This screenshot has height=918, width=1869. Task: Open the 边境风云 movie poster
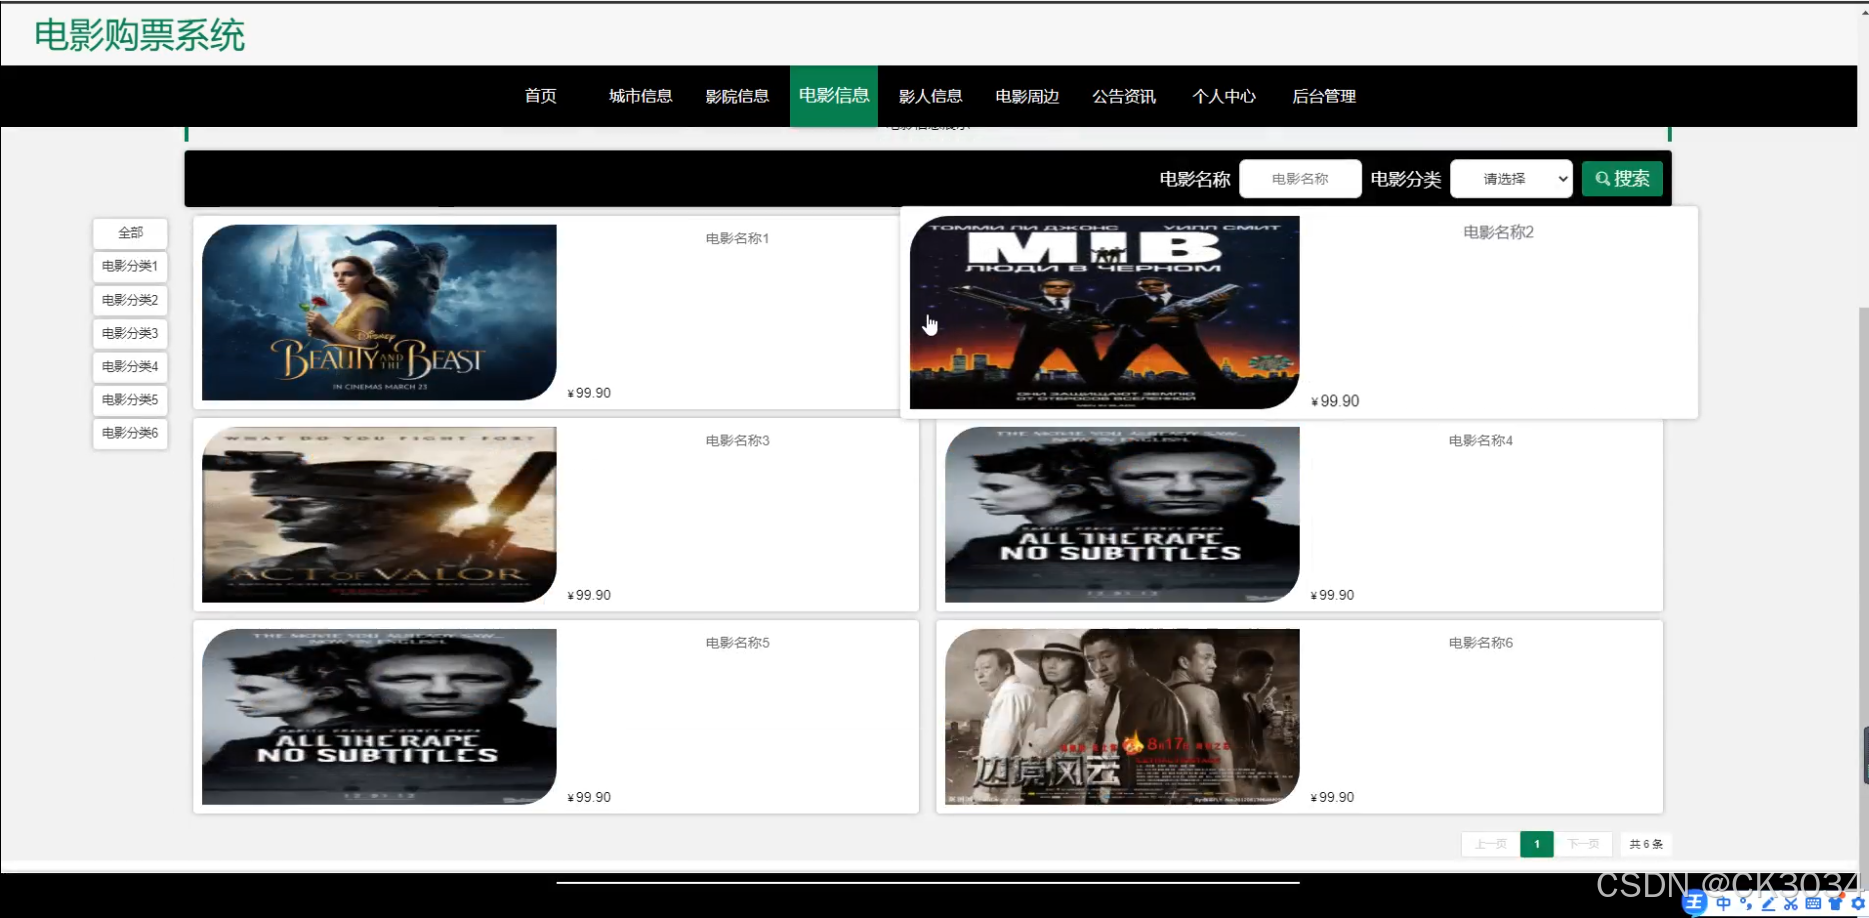[1122, 716]
